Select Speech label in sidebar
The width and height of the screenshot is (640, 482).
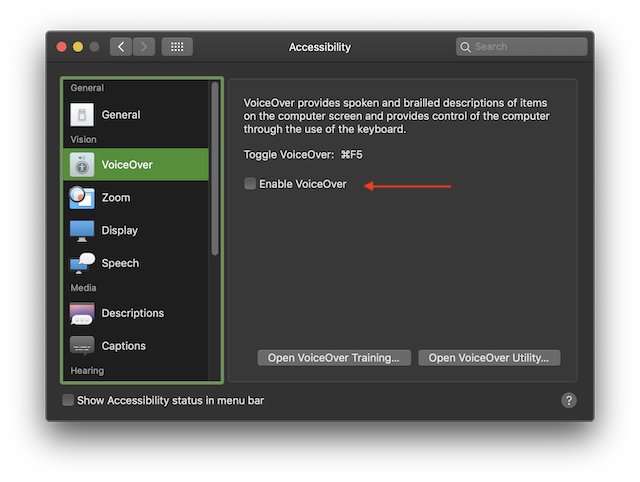[x=120, y=263]
